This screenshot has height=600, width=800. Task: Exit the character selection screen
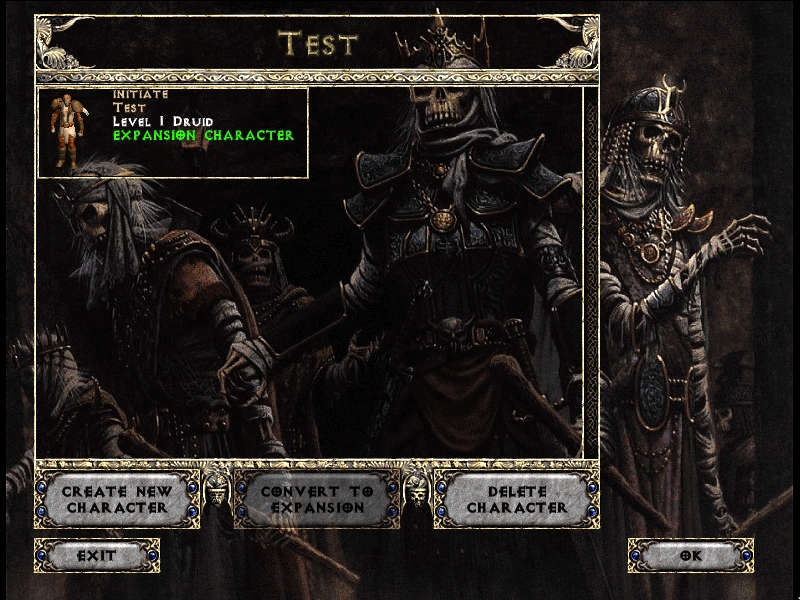97,555
